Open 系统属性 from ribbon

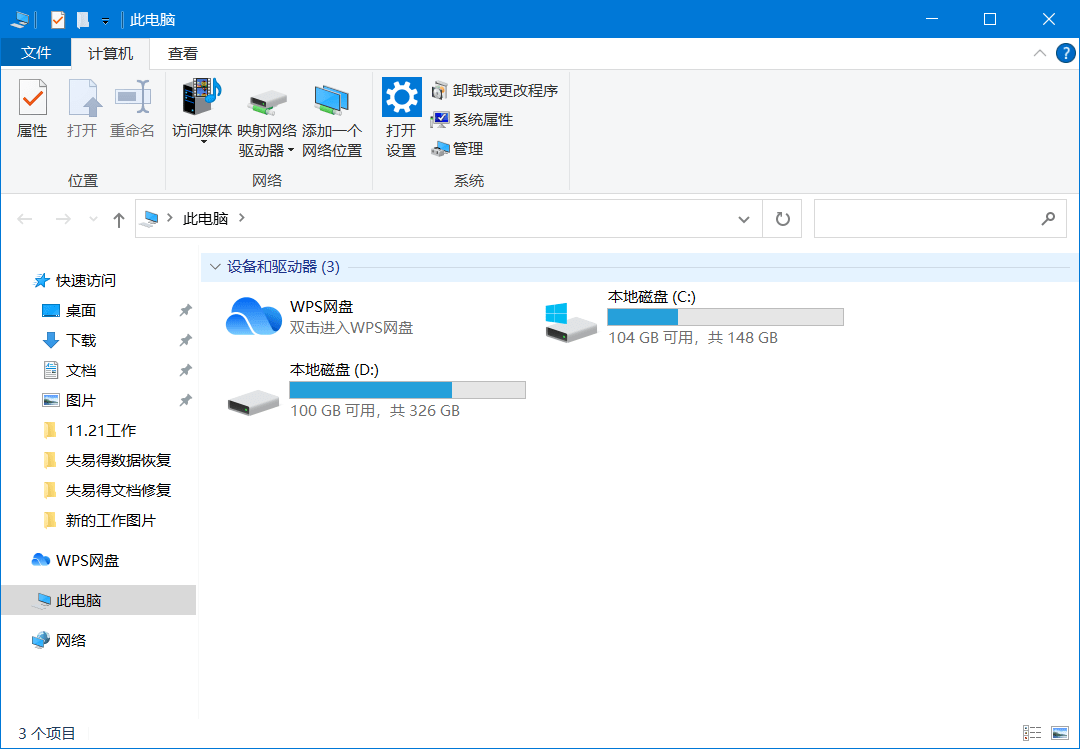[472, 120]
